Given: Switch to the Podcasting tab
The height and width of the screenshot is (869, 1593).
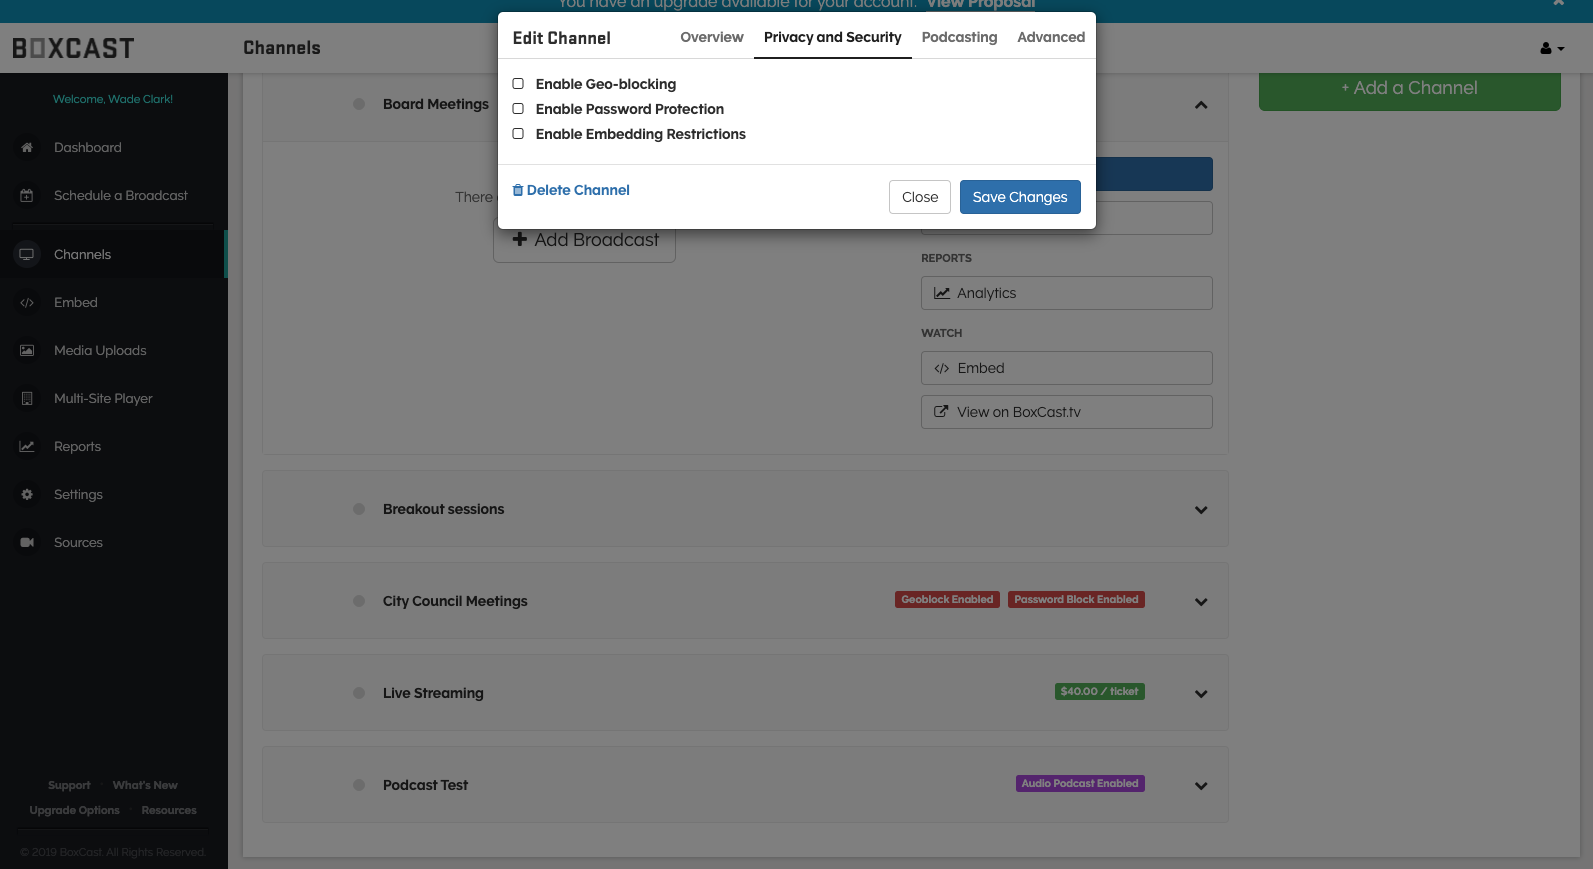Looking at the screenshot, I should 959,37.
